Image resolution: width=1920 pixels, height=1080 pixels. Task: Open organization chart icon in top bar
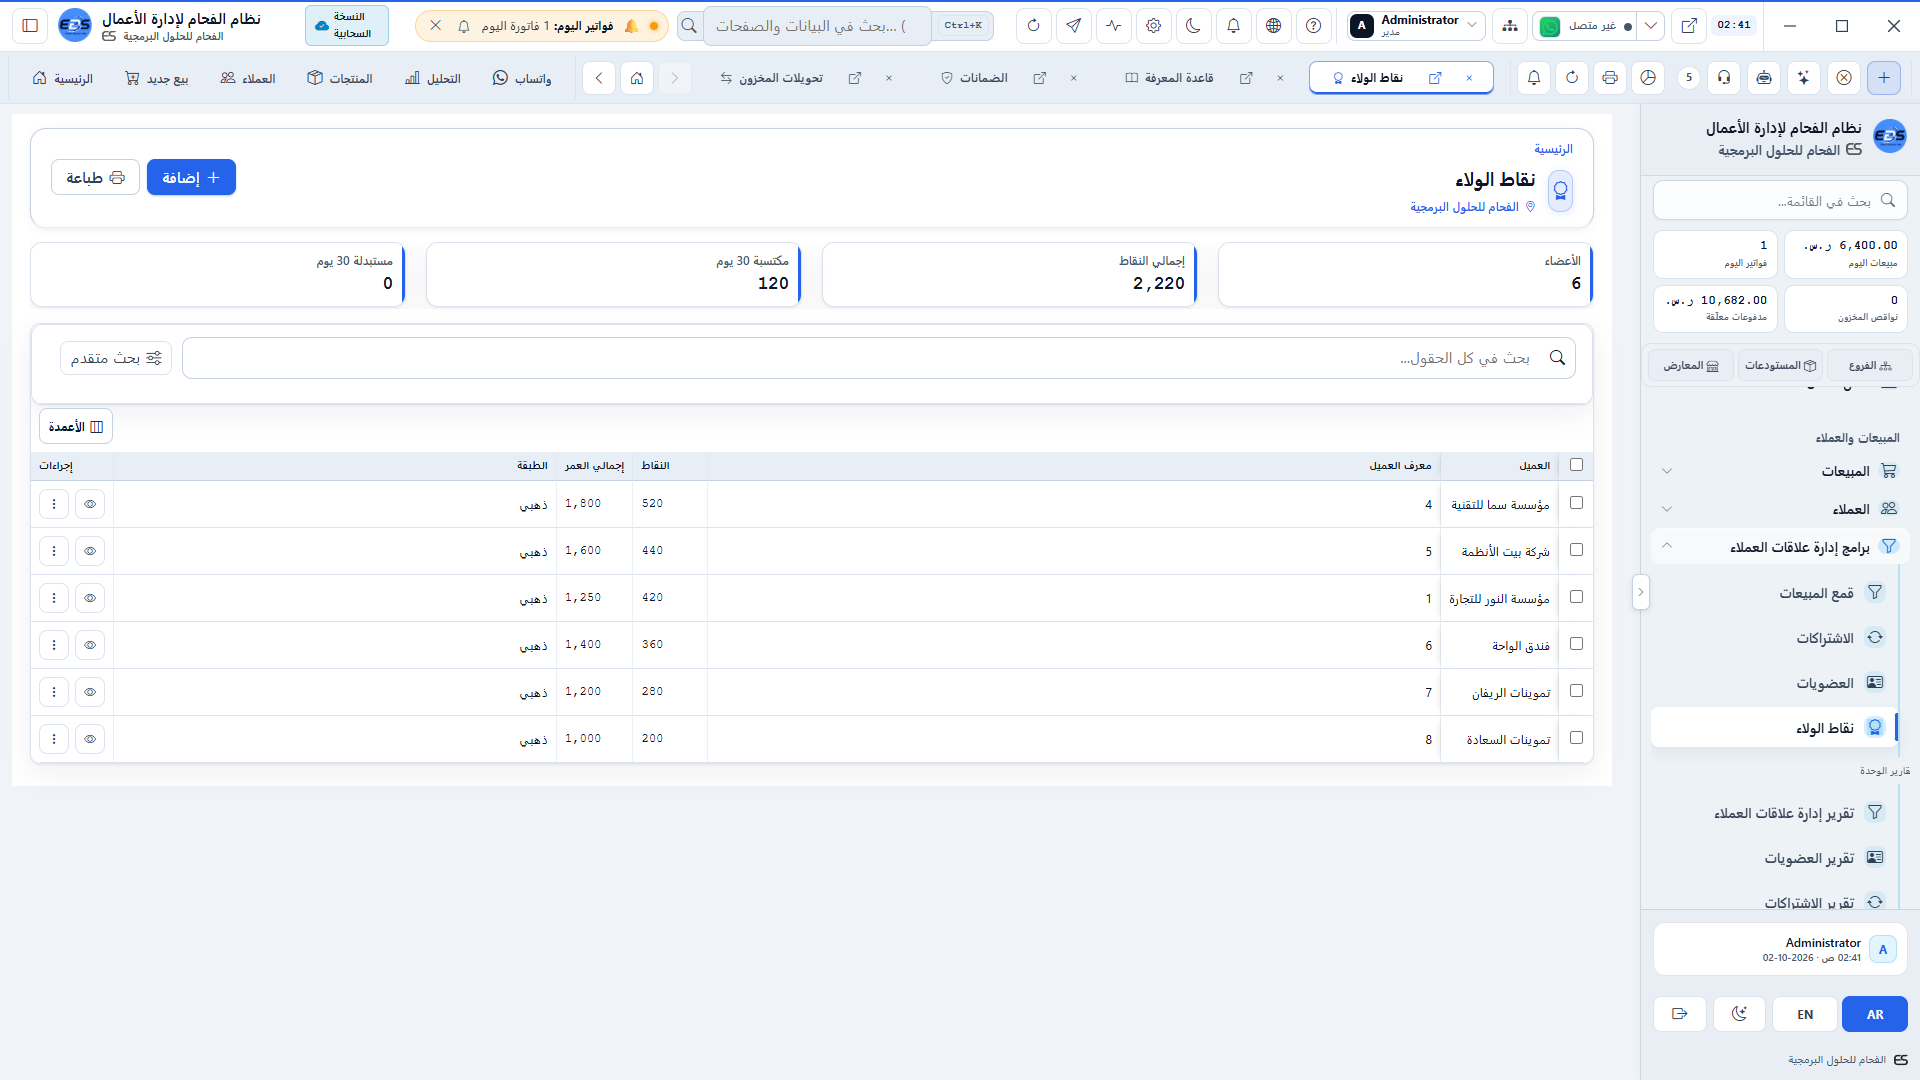pos(1509,26)
